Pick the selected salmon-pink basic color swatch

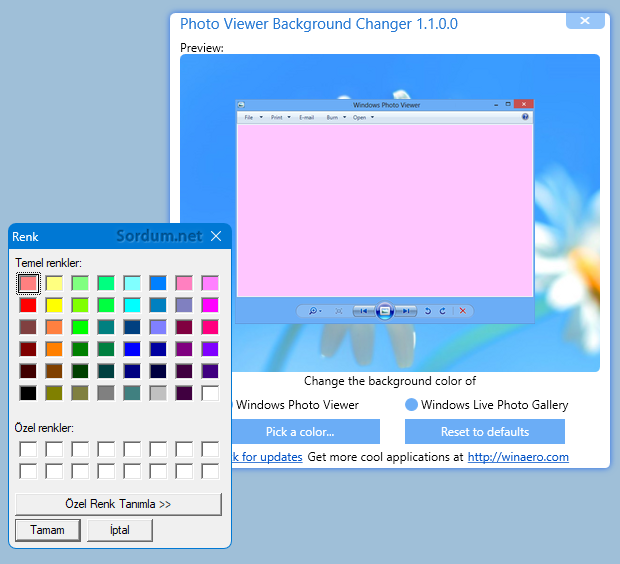(28, 283)
